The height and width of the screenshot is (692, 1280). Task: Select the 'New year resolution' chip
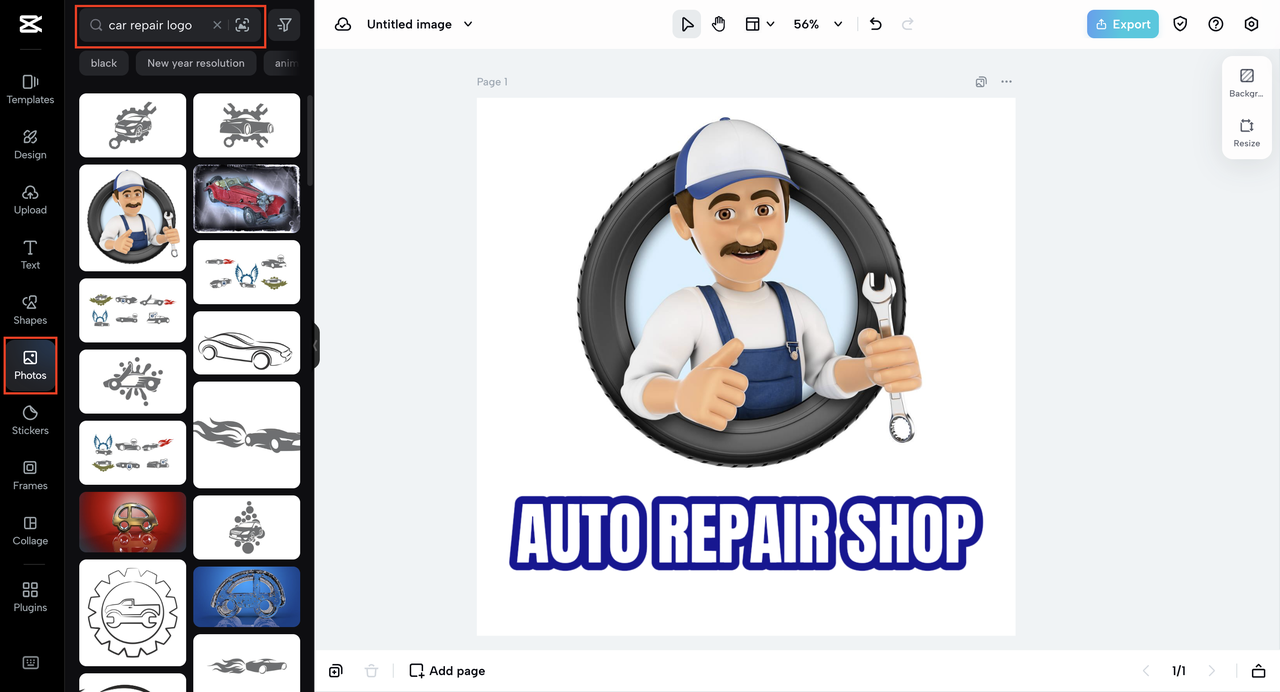pos(196,63)
